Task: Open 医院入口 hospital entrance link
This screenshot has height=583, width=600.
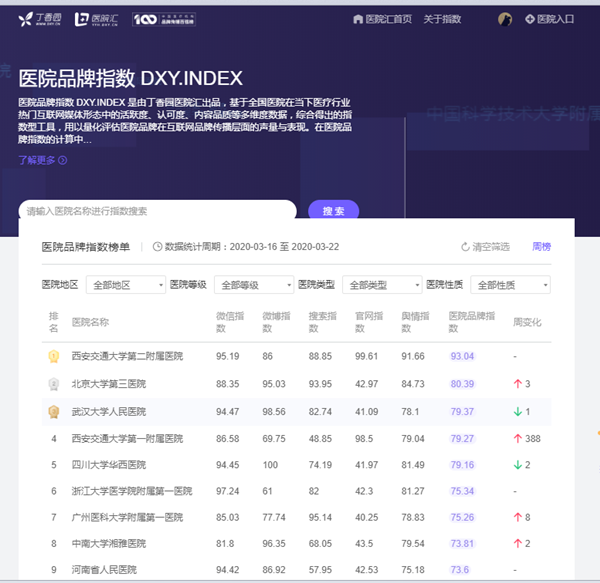Action: [x=549, y=19]
